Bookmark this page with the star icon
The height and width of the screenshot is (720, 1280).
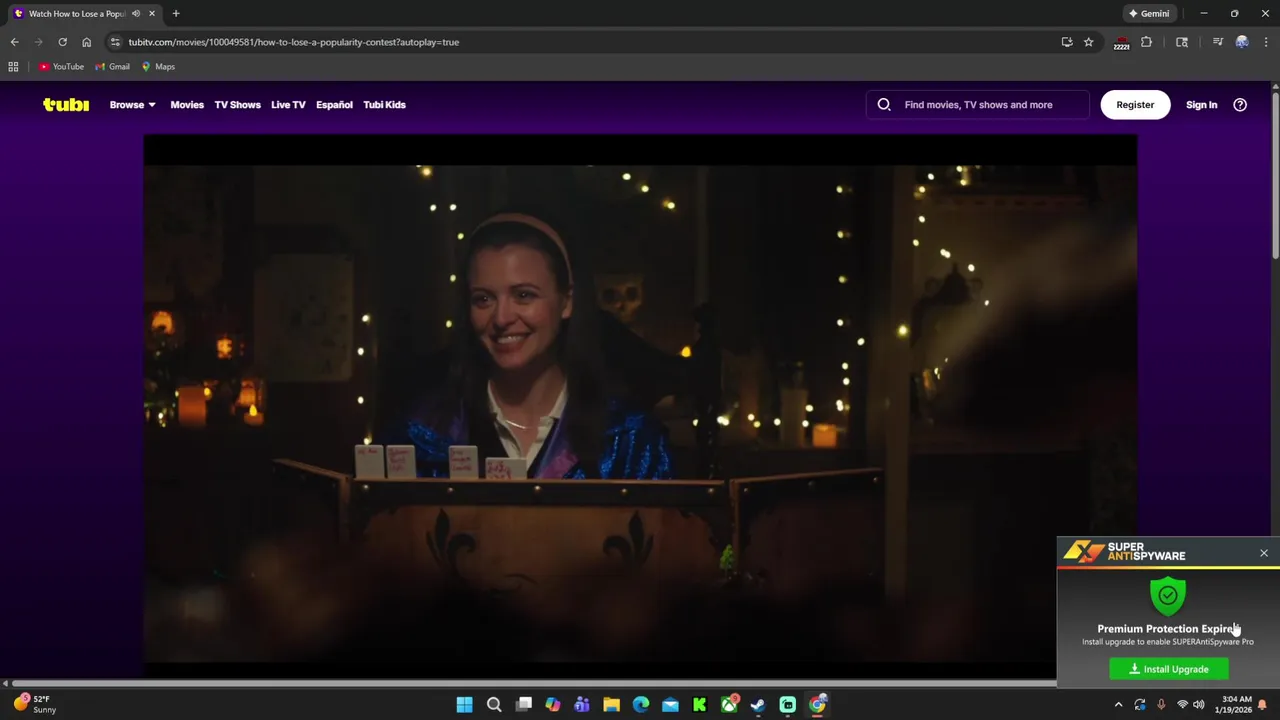coord(1088,42)
